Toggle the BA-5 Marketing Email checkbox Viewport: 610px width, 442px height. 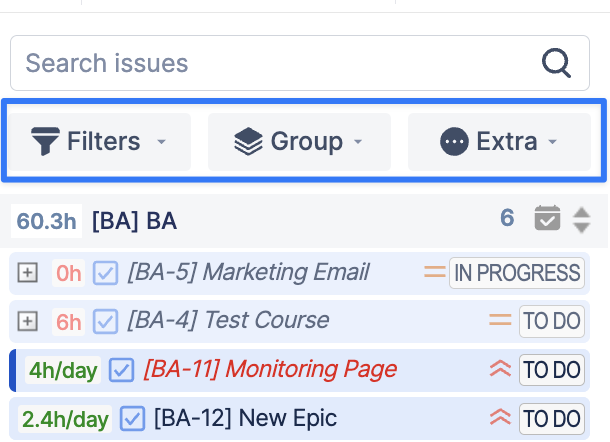click(105, 272)
